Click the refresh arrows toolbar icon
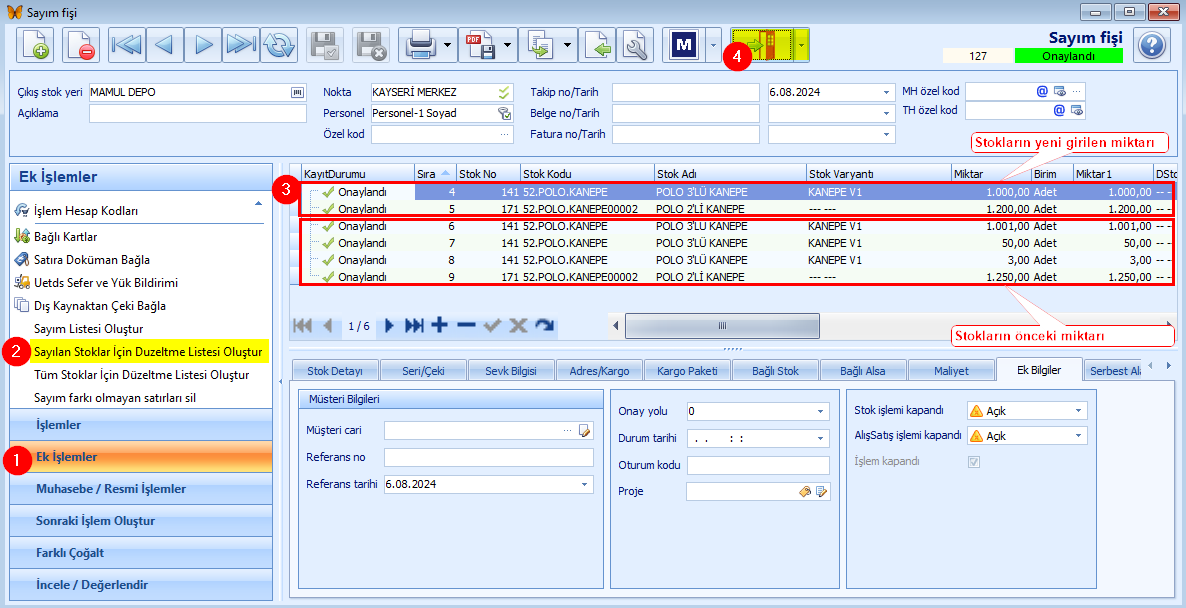Viewport: 1186px width, 608px height. [x=279, y=45]
